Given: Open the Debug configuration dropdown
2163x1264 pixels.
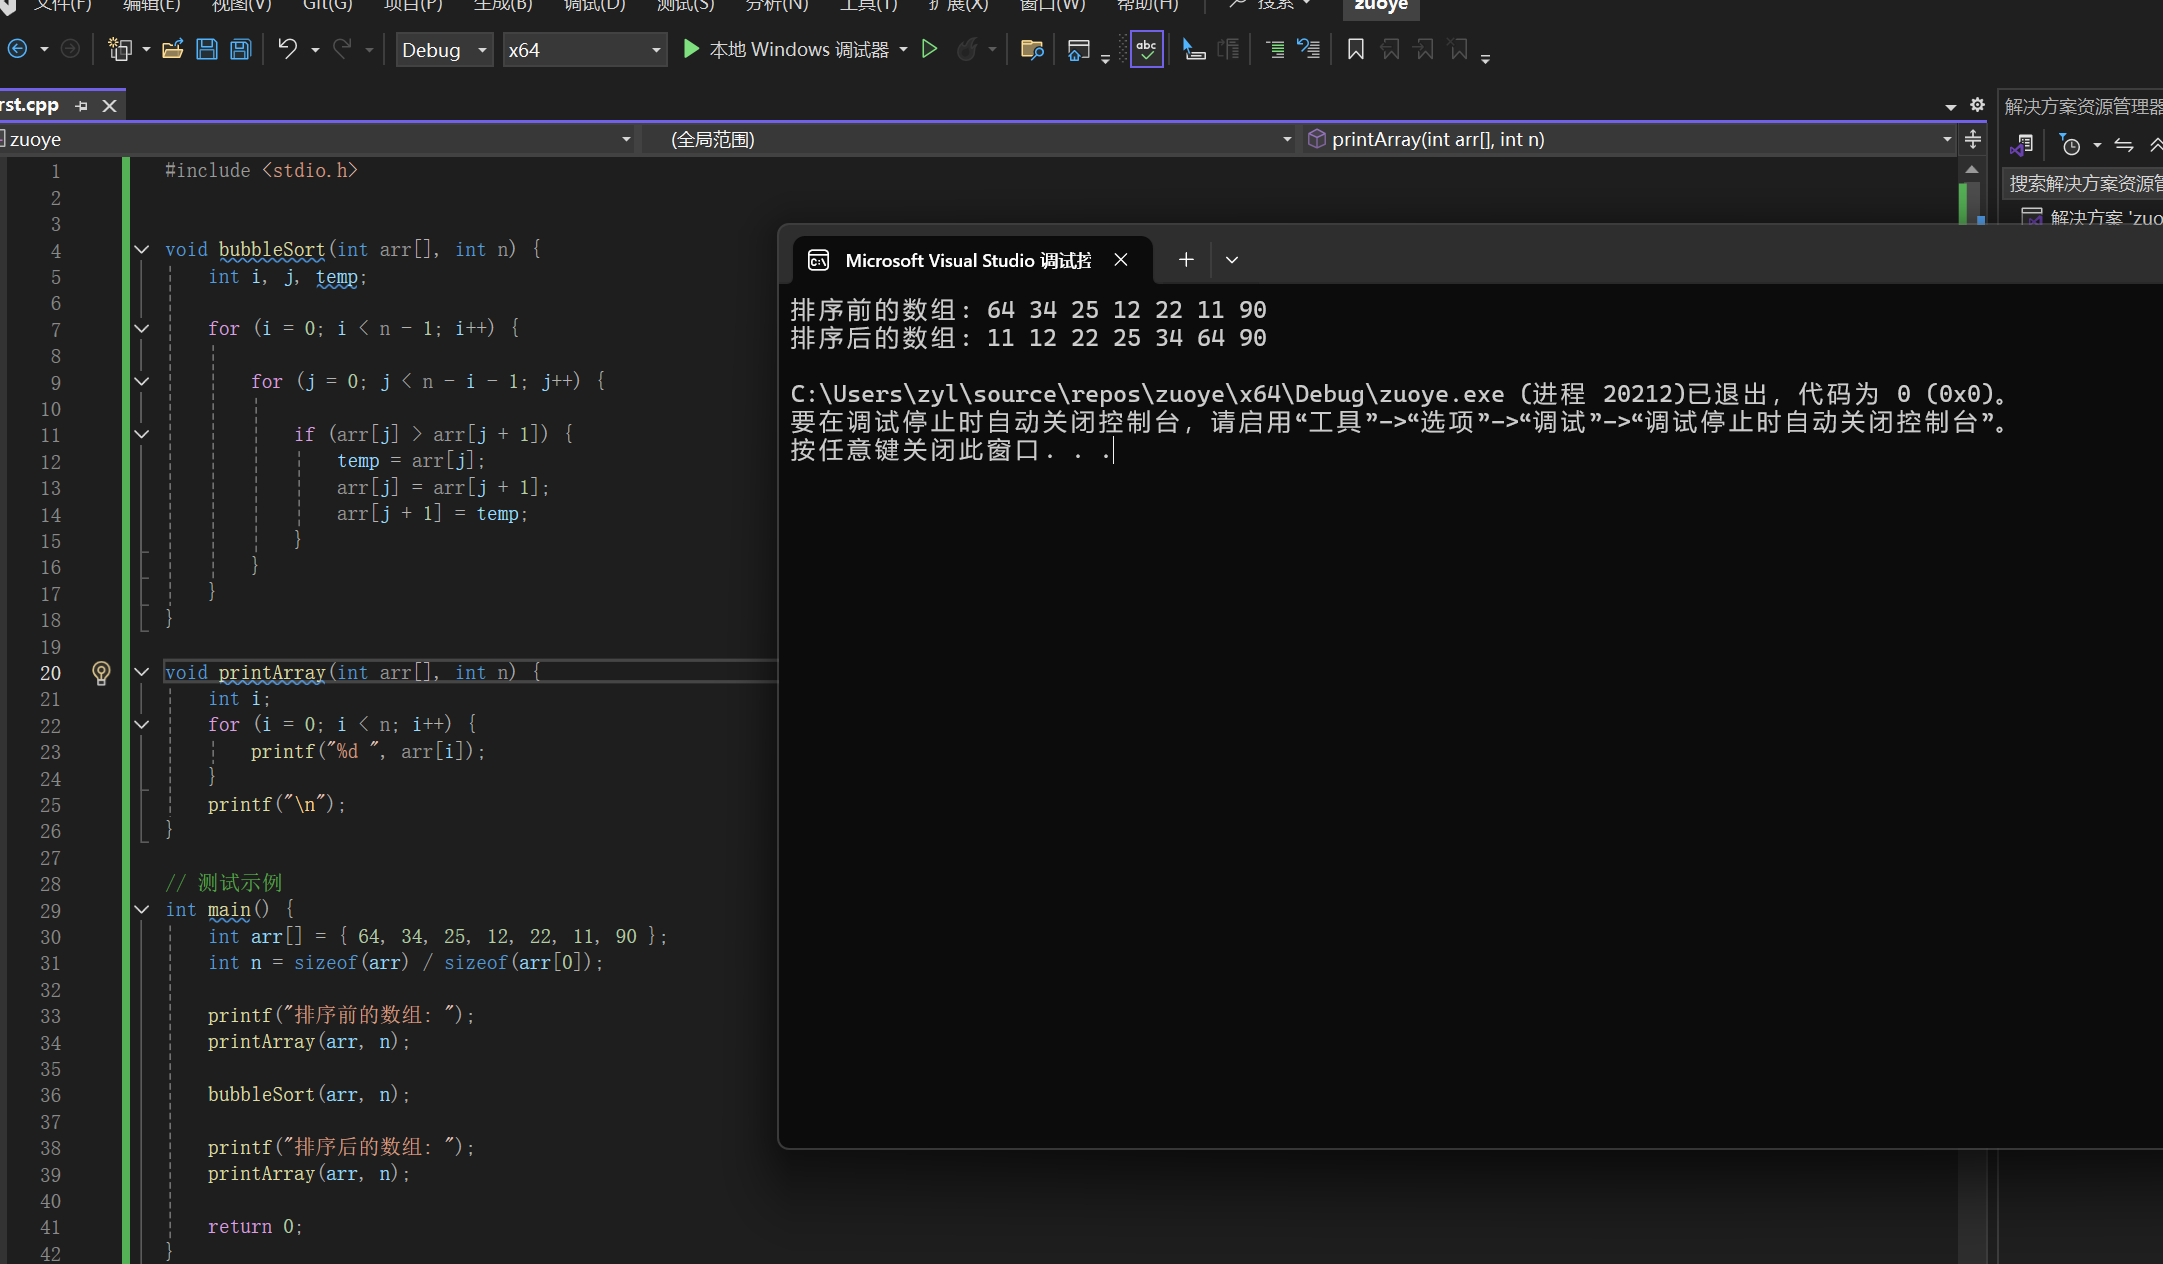Looking at the screenshot, I should pos(482,50).
